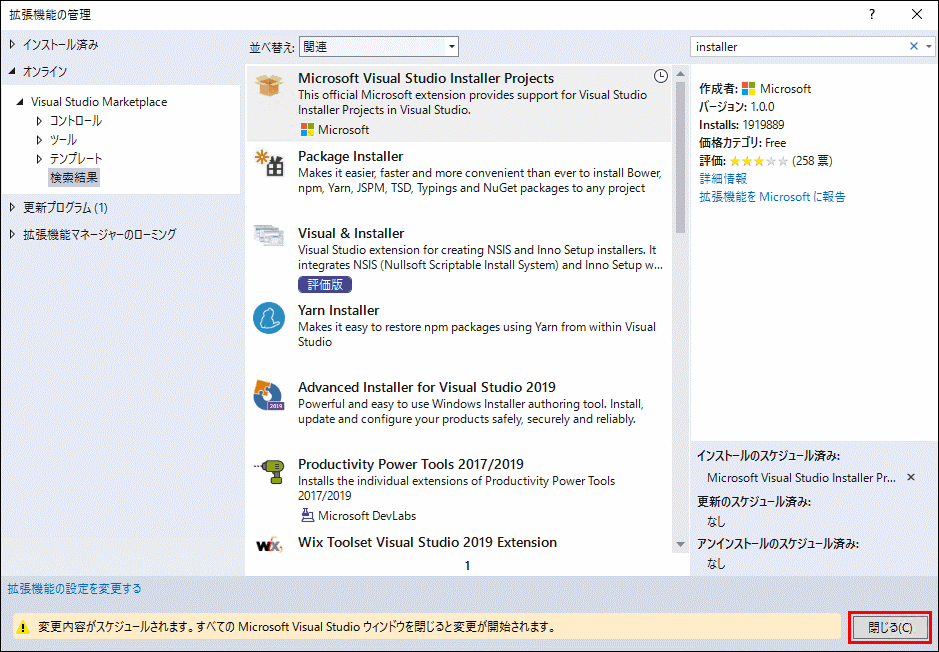
Task: Clear the search box with the X icon
Action: tap(914, 46)
